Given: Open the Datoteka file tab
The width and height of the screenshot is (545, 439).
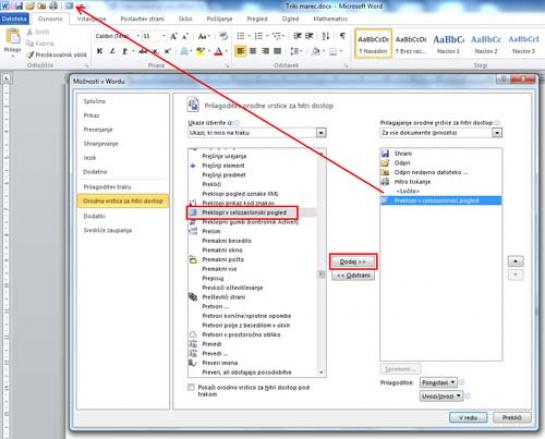Looking at the screenshot, I should click(x=14, y=19).
